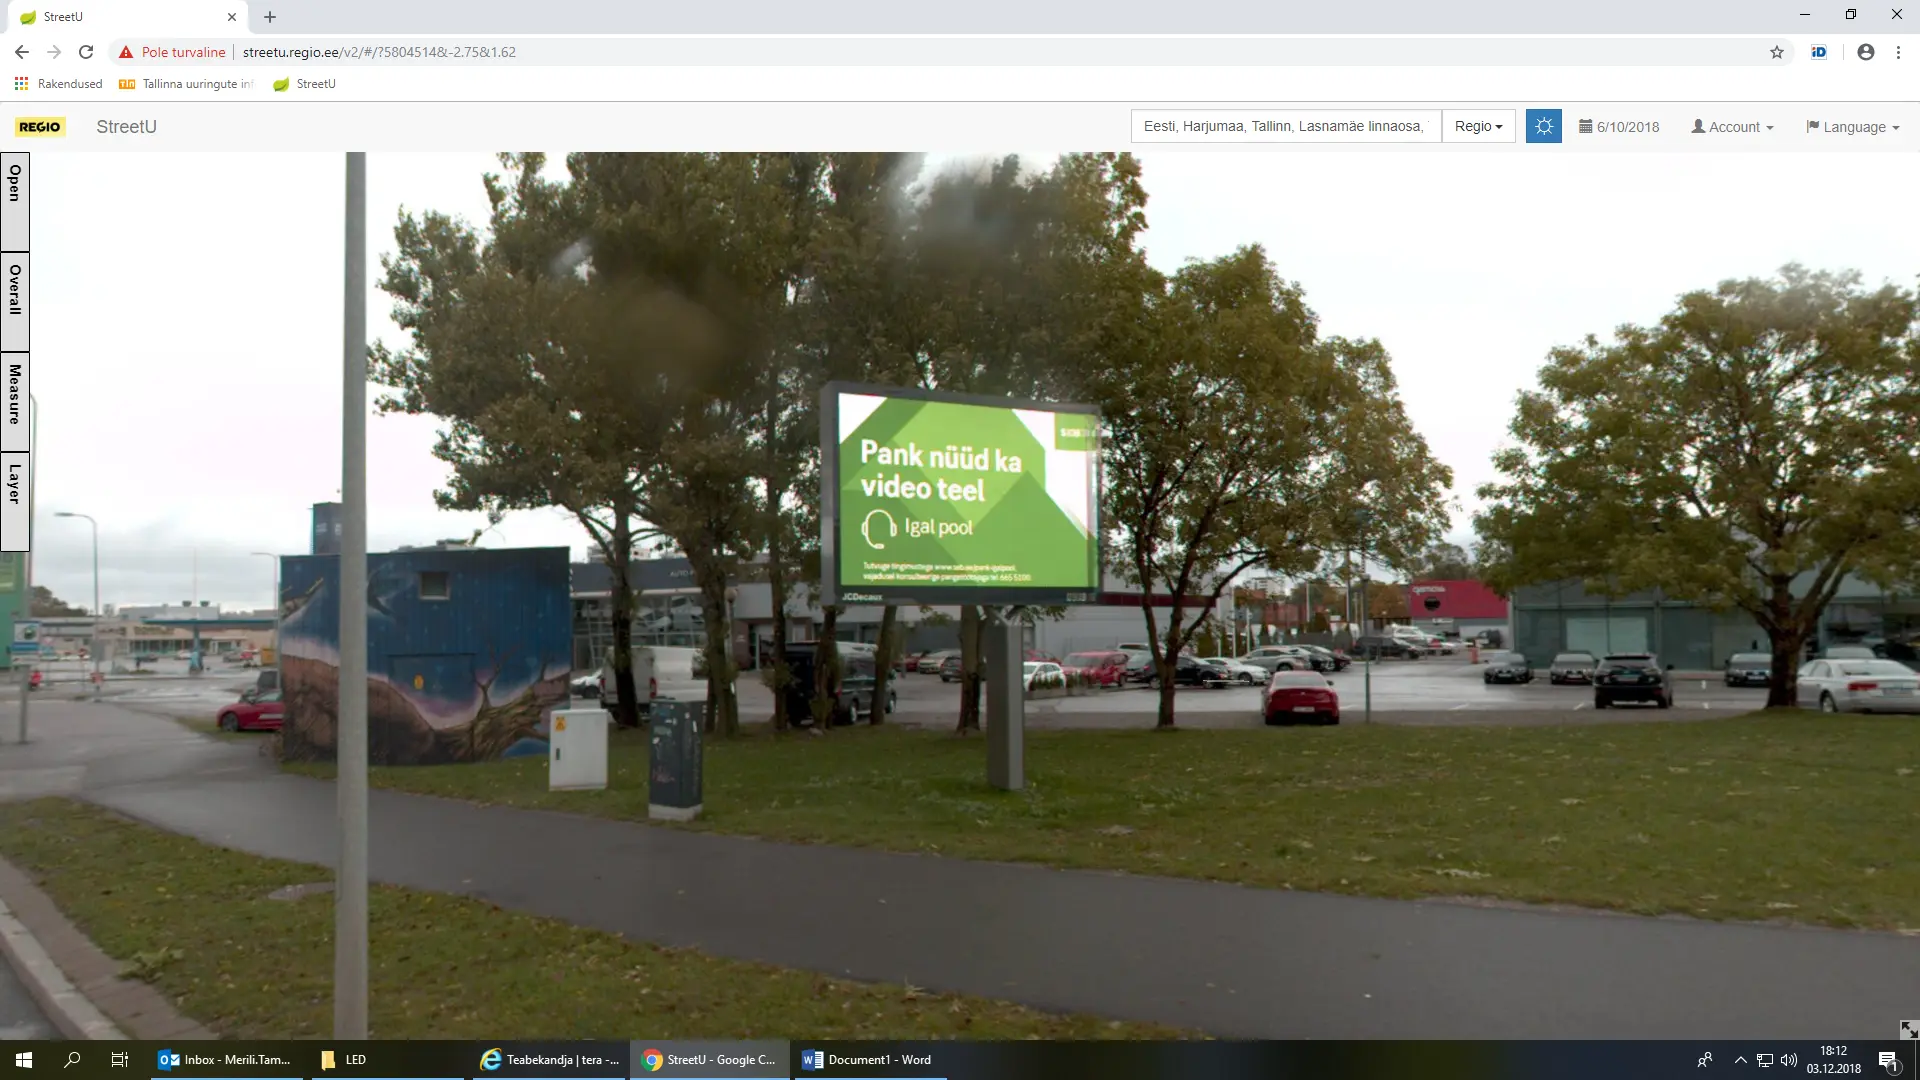Click the 6/10/2018 date button
Viewport: 1920px width, 1080px height.
[1619, 127]
